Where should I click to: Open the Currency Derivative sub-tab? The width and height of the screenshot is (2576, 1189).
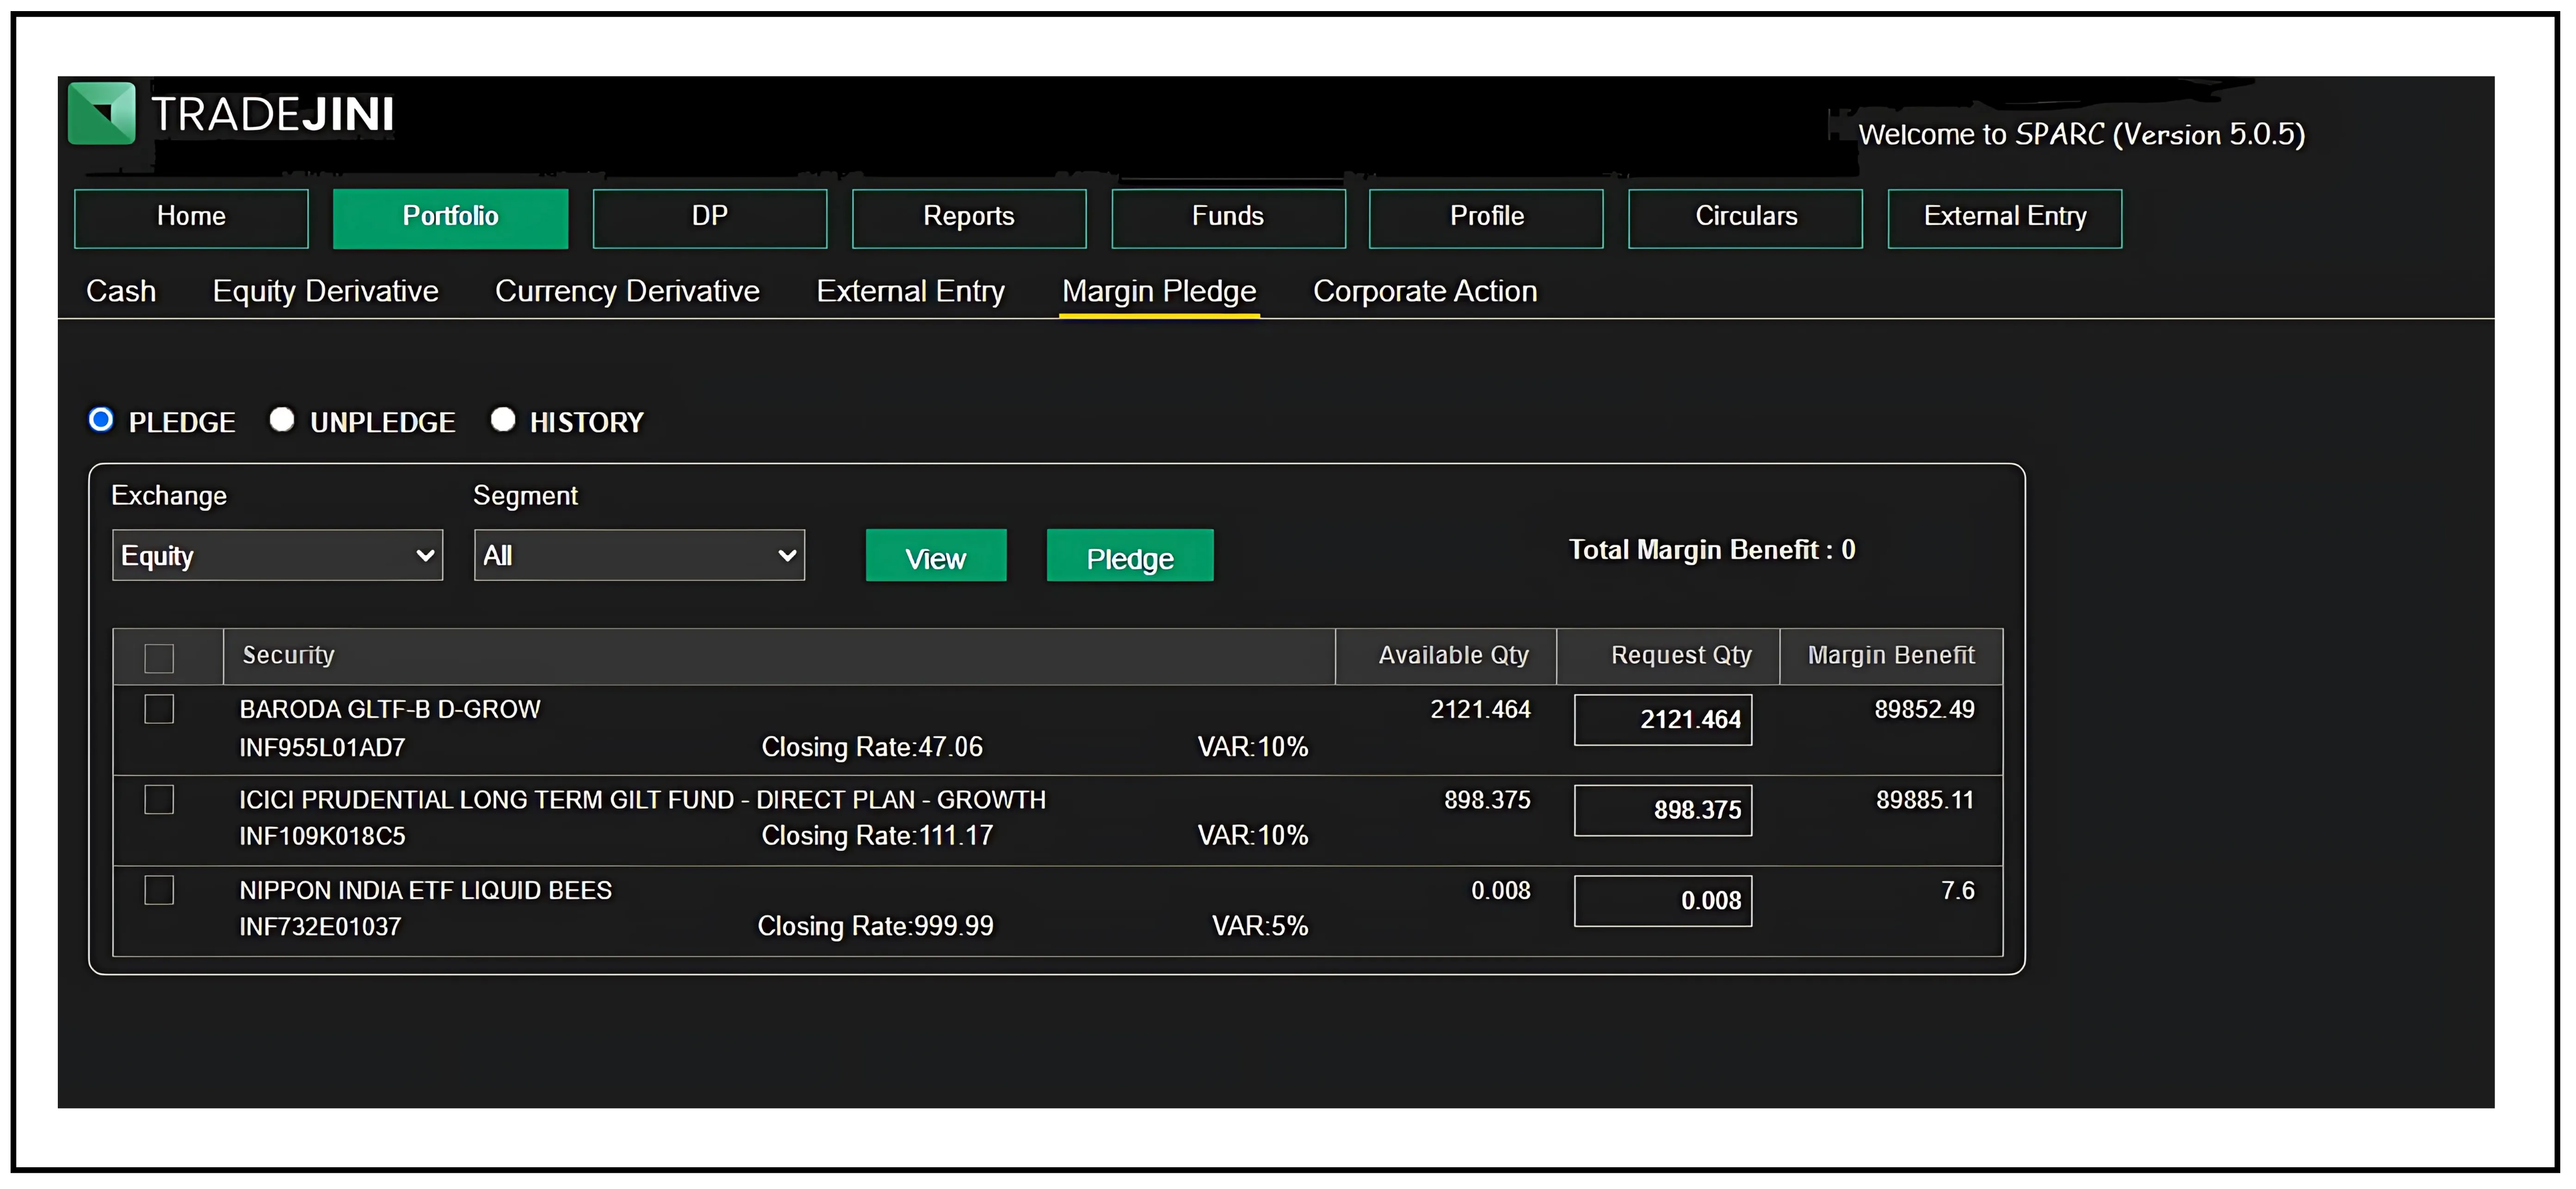627,291
